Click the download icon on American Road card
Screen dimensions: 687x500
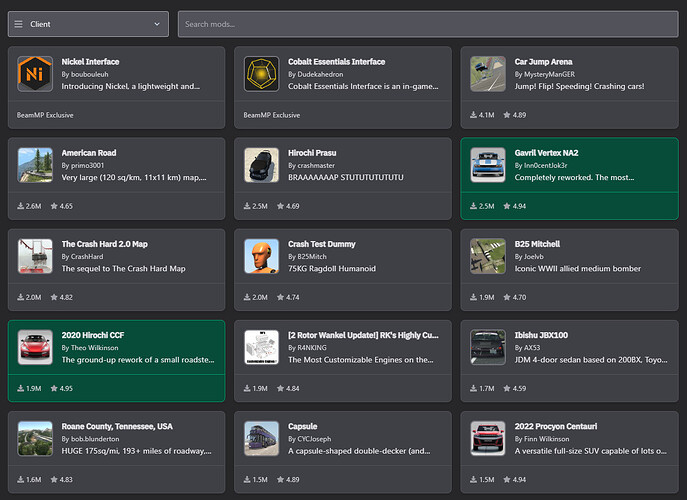[x=22, y=206]
